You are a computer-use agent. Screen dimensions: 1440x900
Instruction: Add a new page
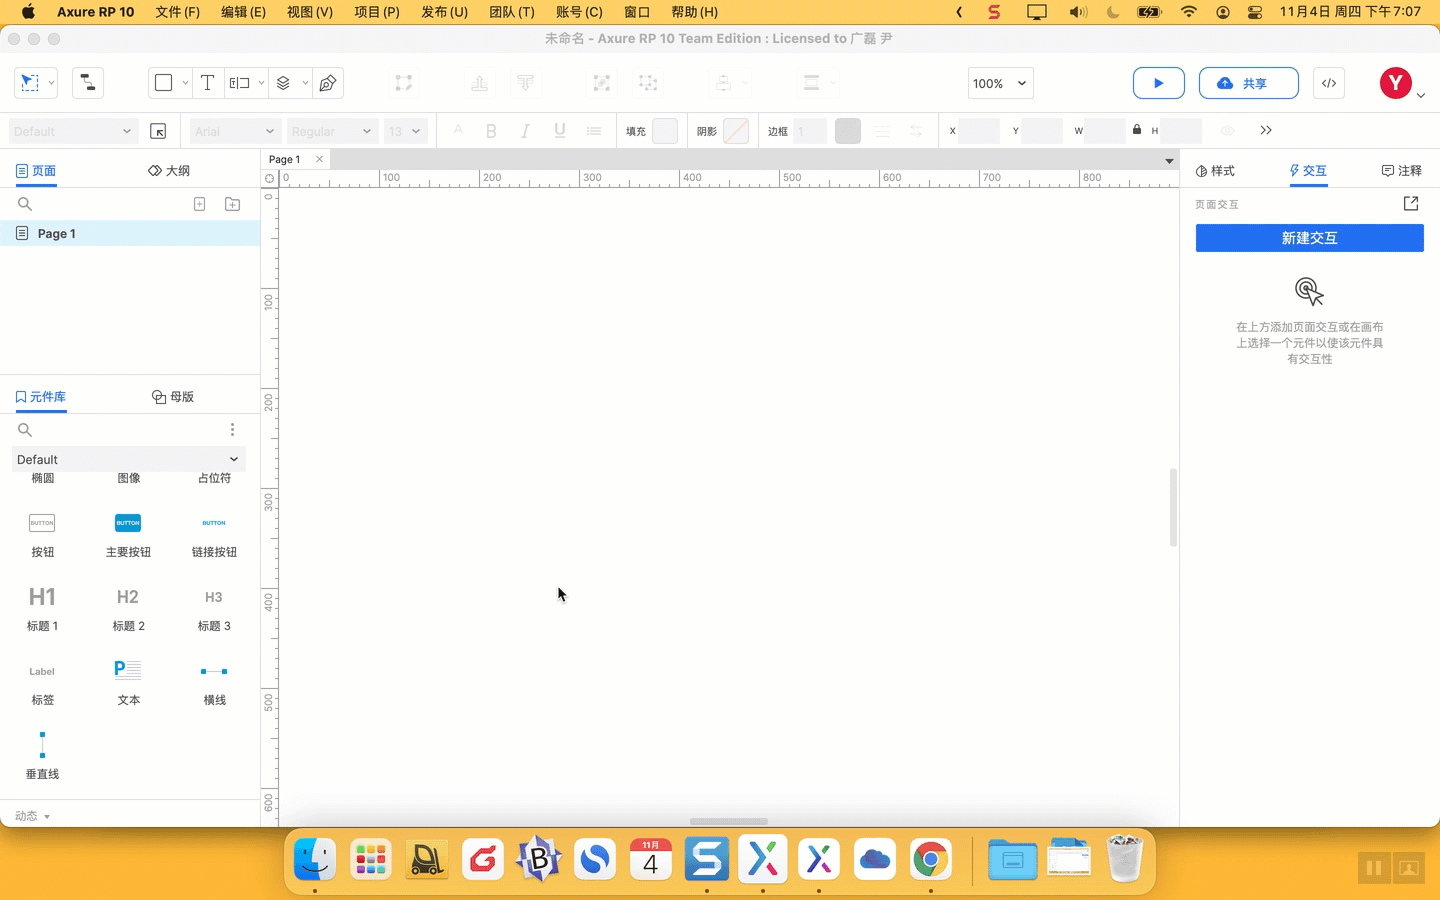[199, 204]
